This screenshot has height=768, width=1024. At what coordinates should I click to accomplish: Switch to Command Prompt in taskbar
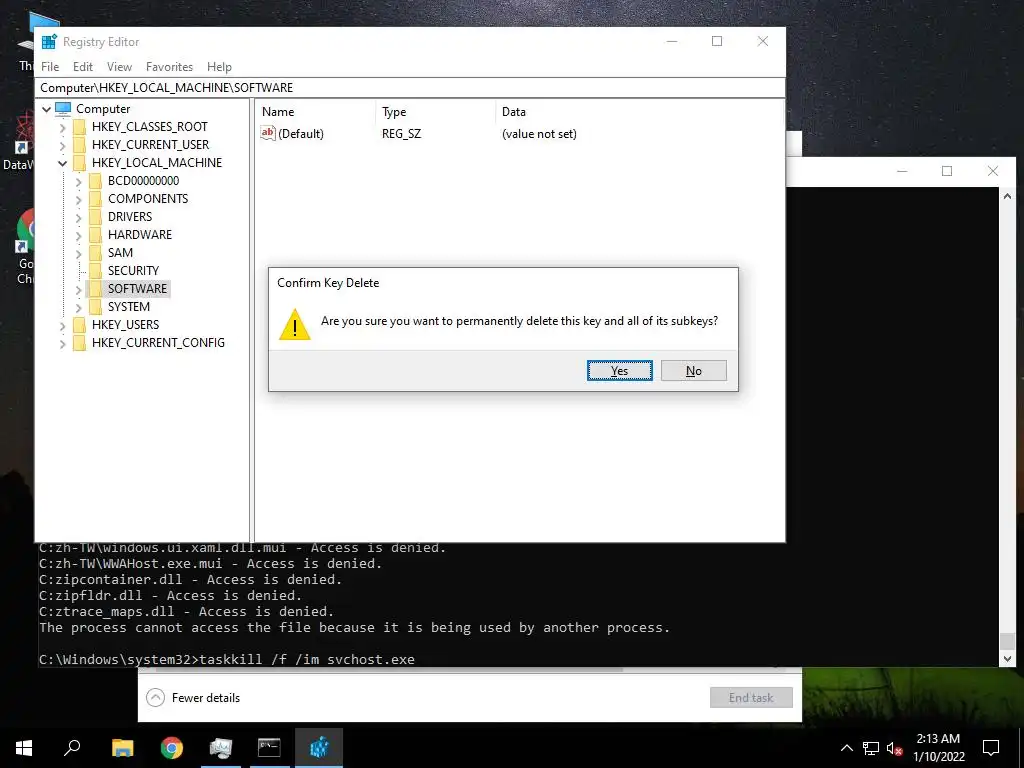[x=269, y=748]
